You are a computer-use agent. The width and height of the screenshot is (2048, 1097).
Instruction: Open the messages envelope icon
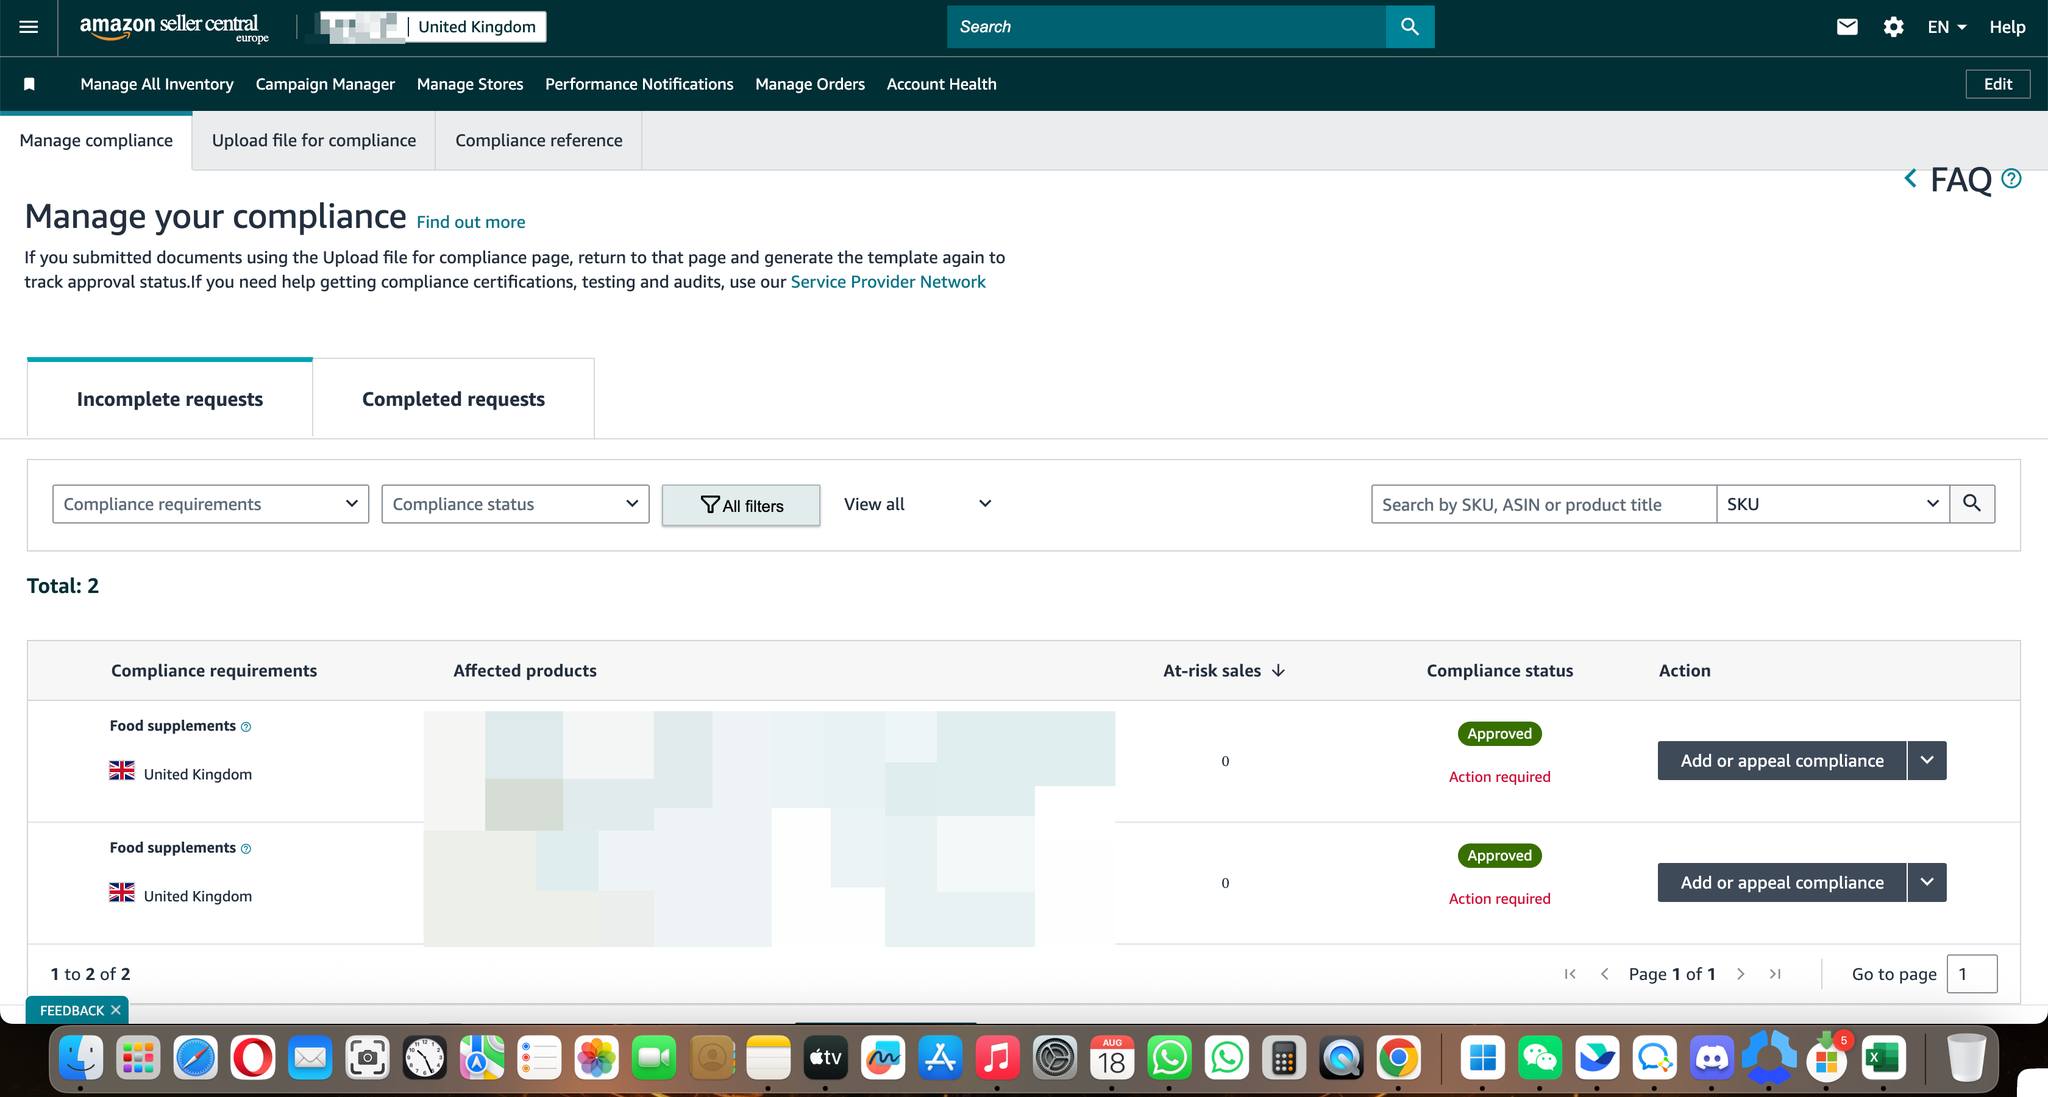tap(1846, 27)
